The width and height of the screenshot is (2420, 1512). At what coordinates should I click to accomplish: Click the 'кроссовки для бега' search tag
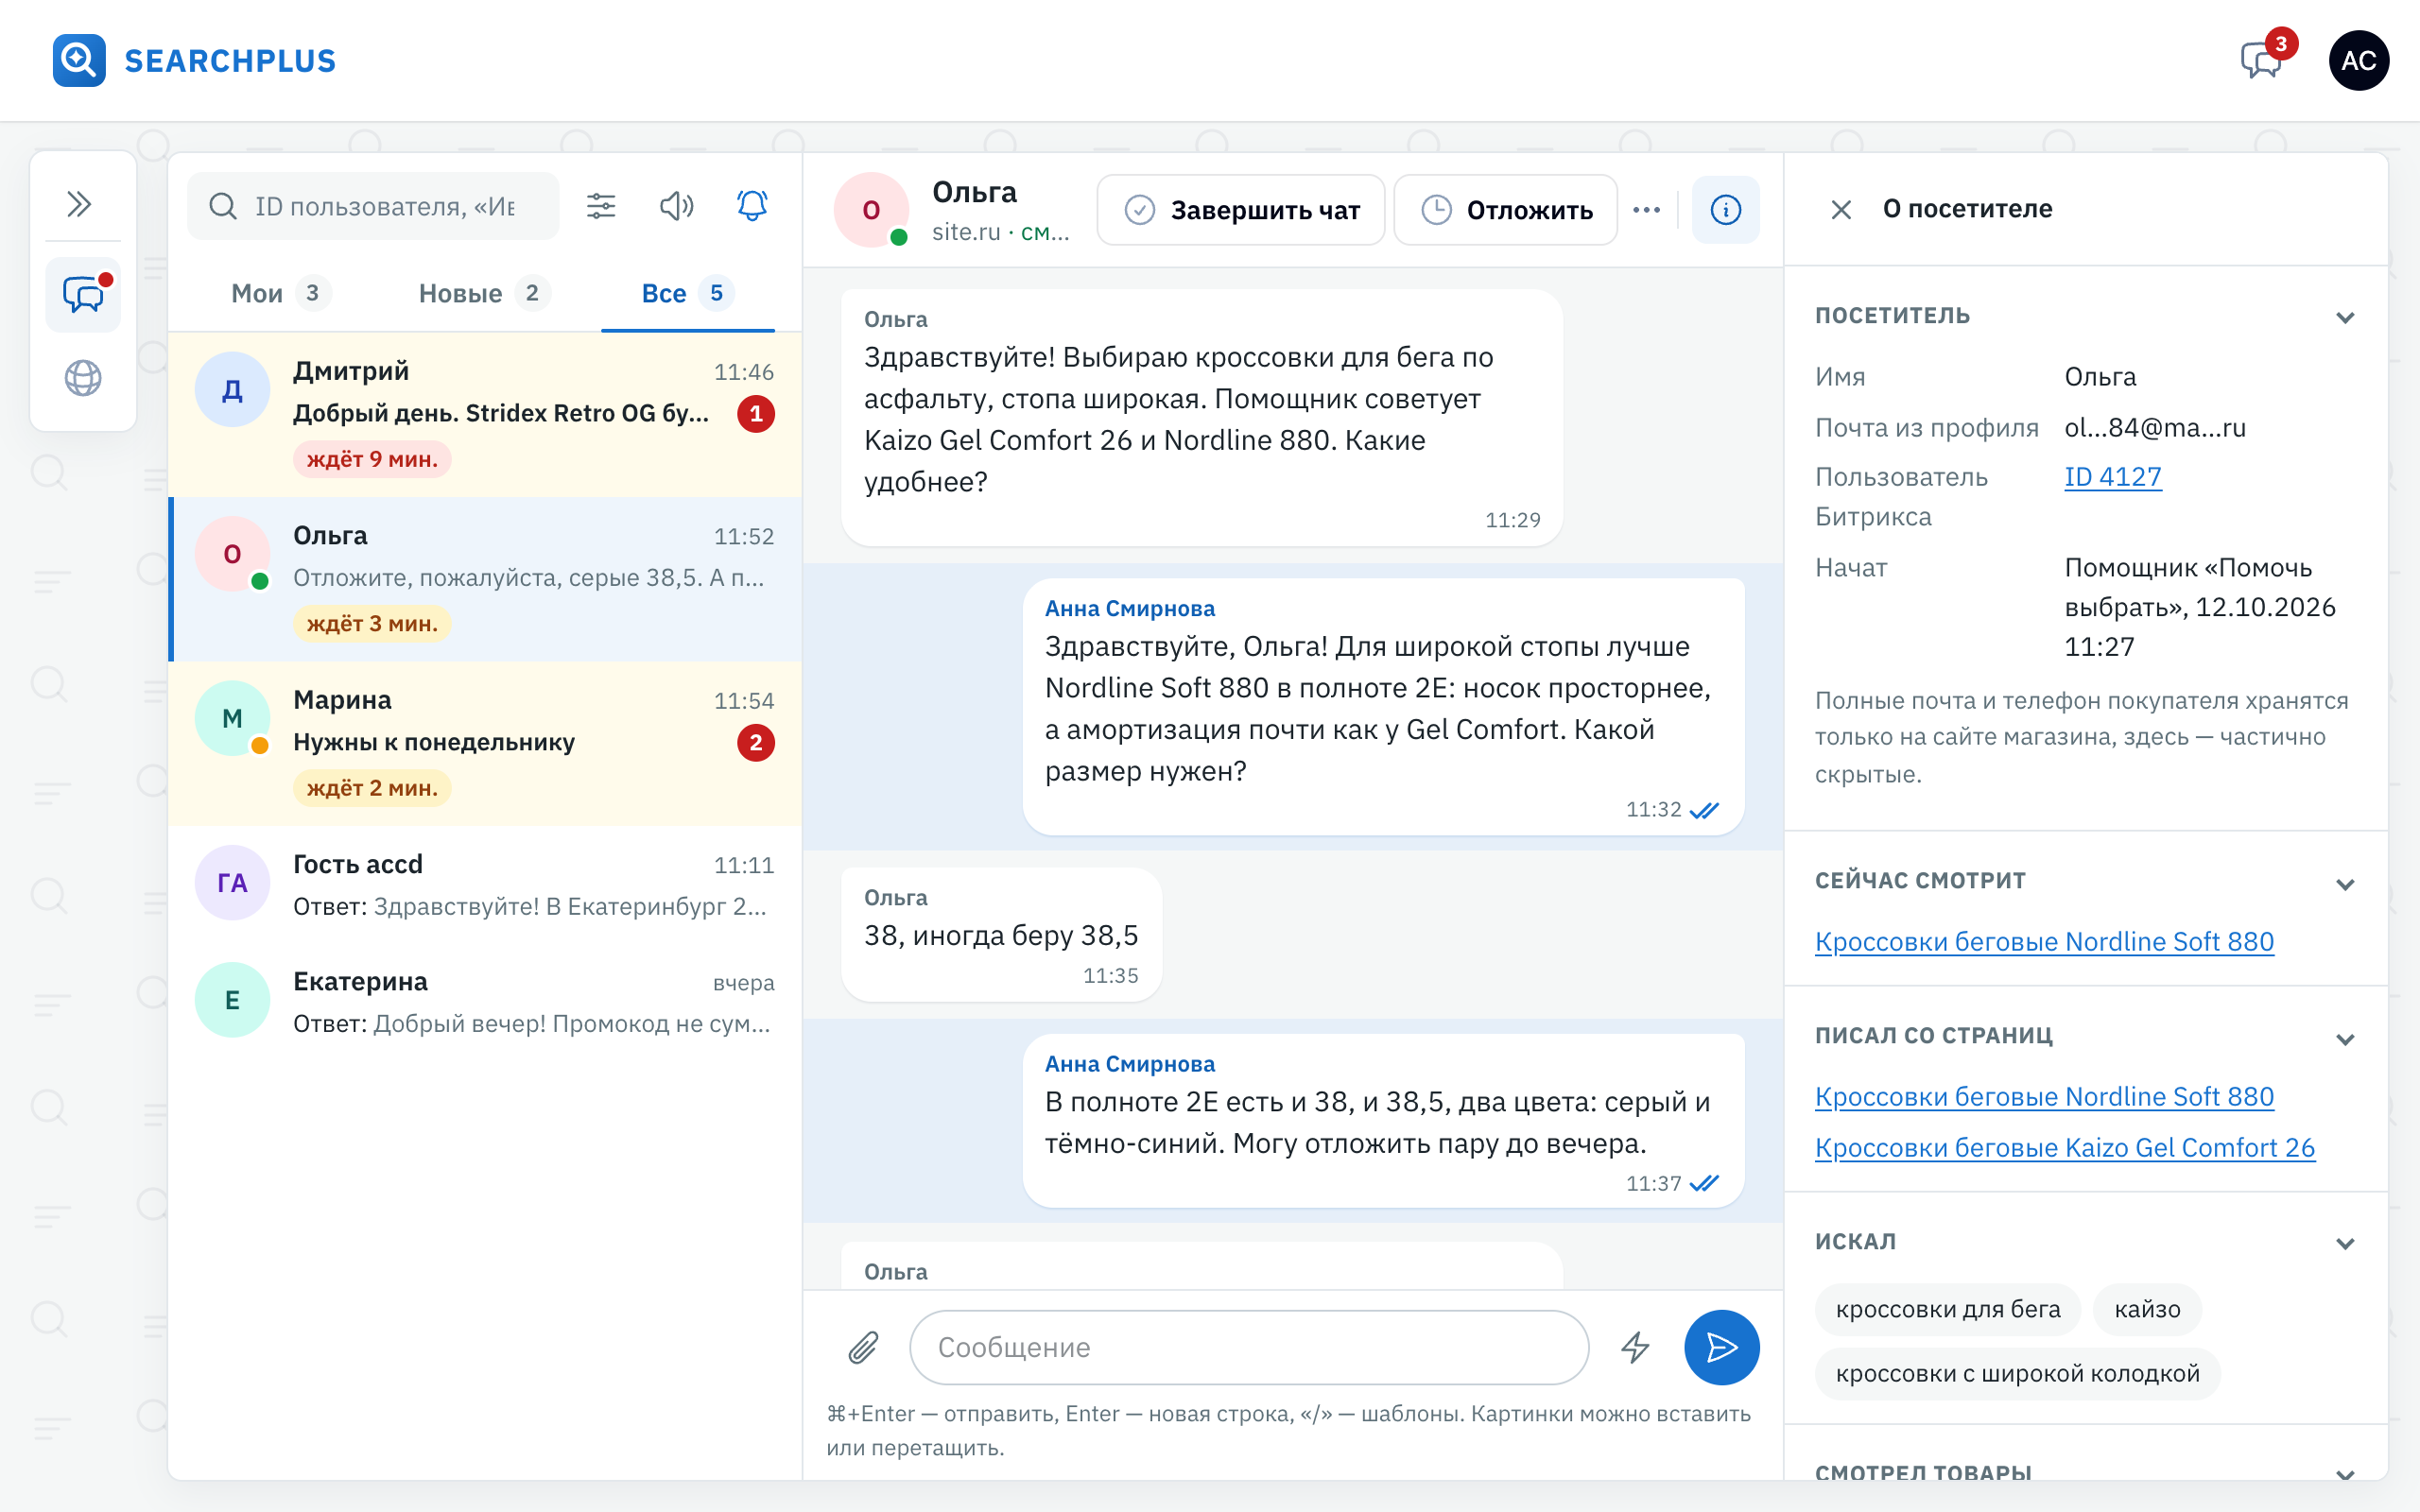tap(1947, 1309)
